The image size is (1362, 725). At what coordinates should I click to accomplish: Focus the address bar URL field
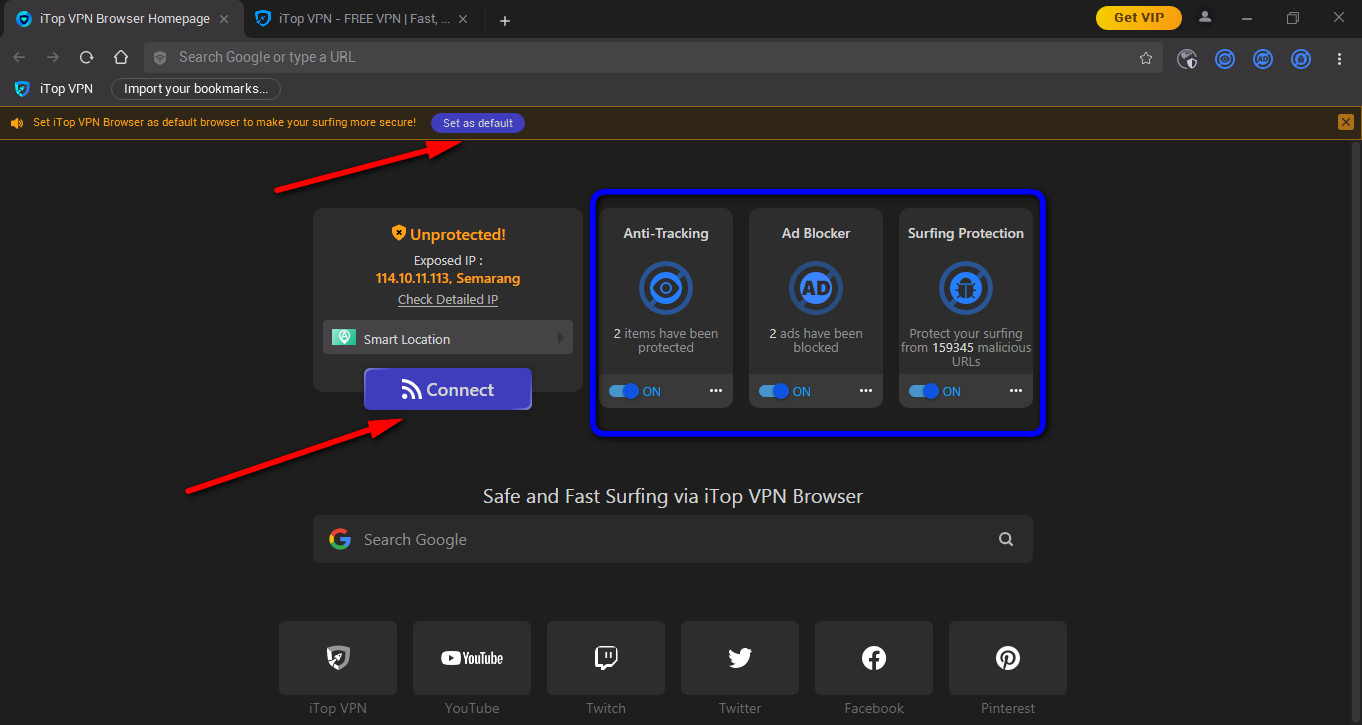(653, 58)
